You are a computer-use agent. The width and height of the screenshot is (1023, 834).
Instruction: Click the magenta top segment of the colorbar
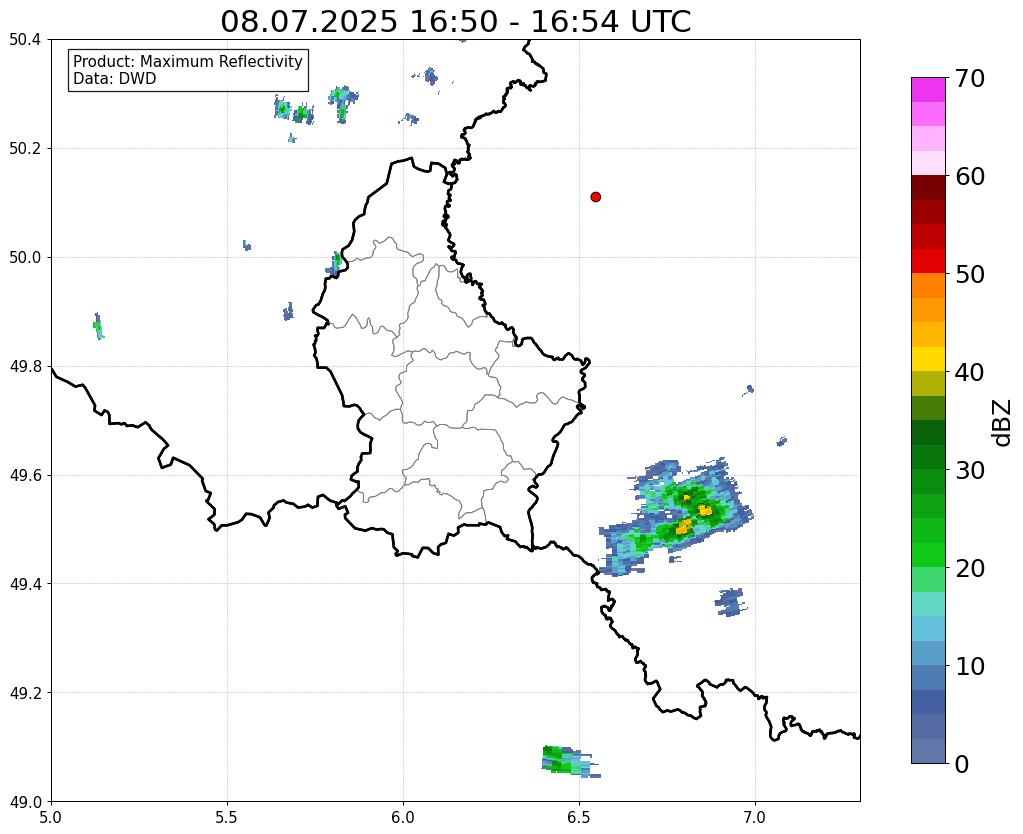pos(928,90)
